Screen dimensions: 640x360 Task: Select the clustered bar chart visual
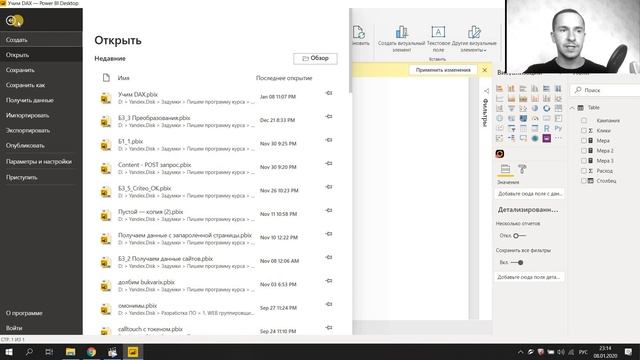[523, 88]
